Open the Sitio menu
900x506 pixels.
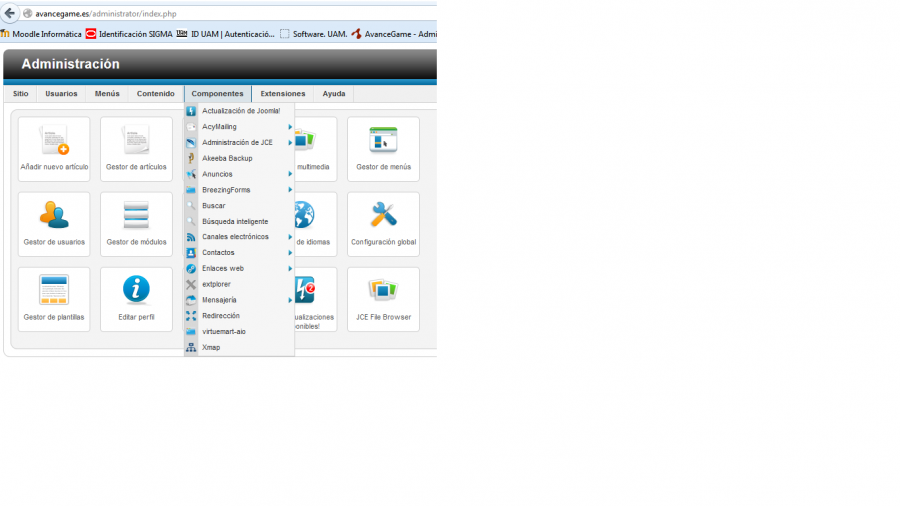pos(21,94)
